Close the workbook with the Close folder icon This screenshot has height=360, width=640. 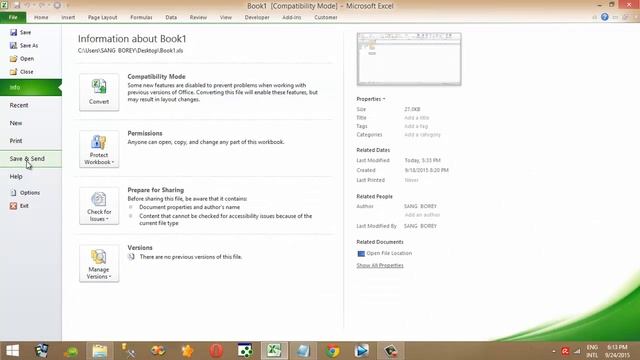13,72
